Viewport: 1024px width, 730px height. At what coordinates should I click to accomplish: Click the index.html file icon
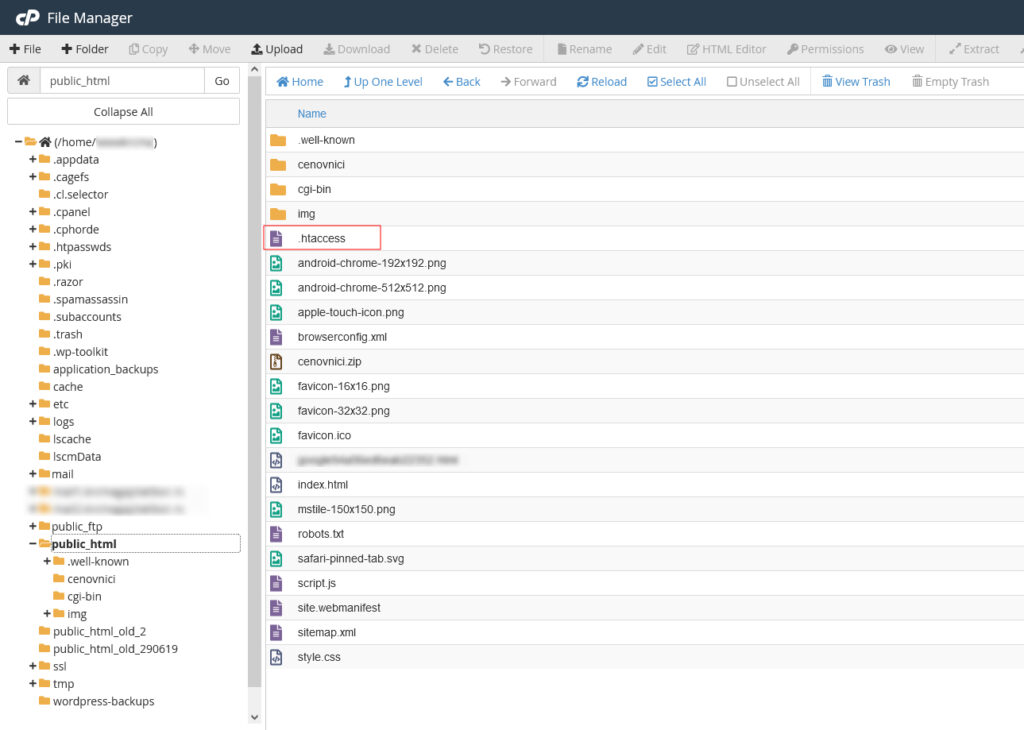point(278,484)
